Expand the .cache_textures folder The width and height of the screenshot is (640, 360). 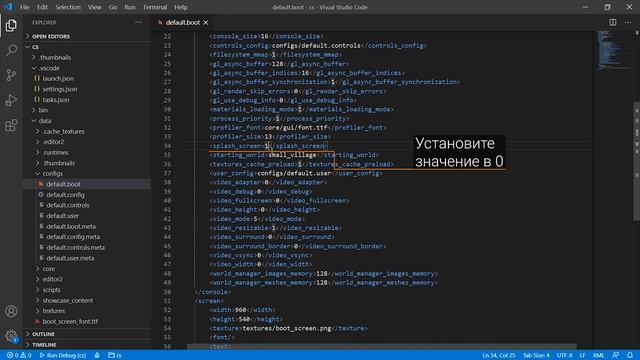tap(87, 131)
